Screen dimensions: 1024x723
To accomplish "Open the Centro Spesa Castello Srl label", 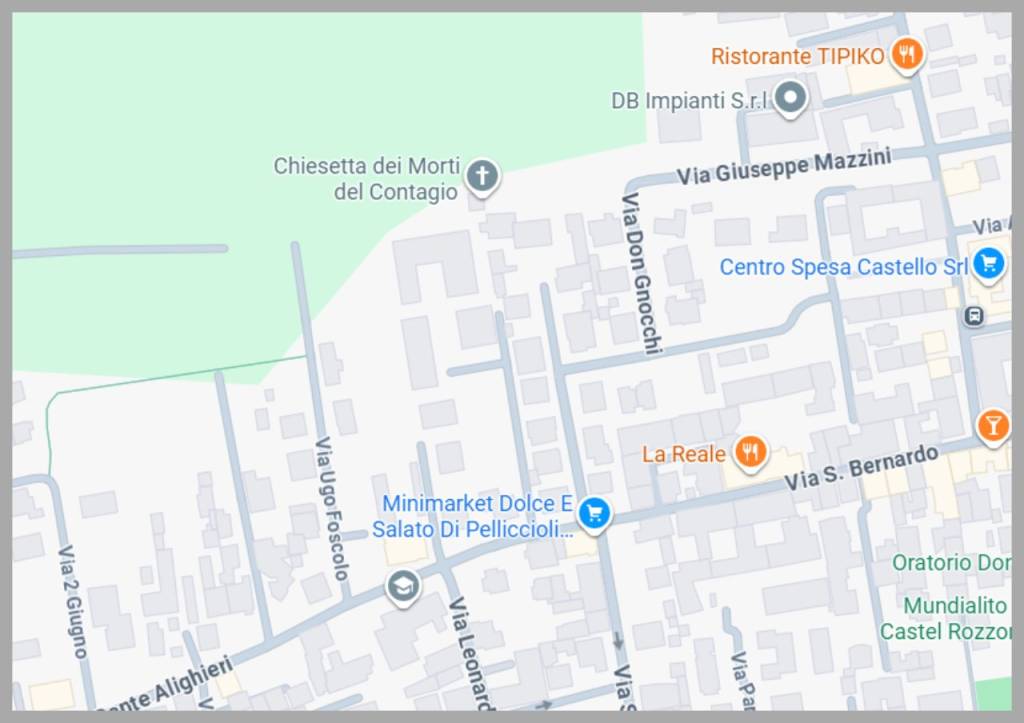I will (x=843, y=267).
